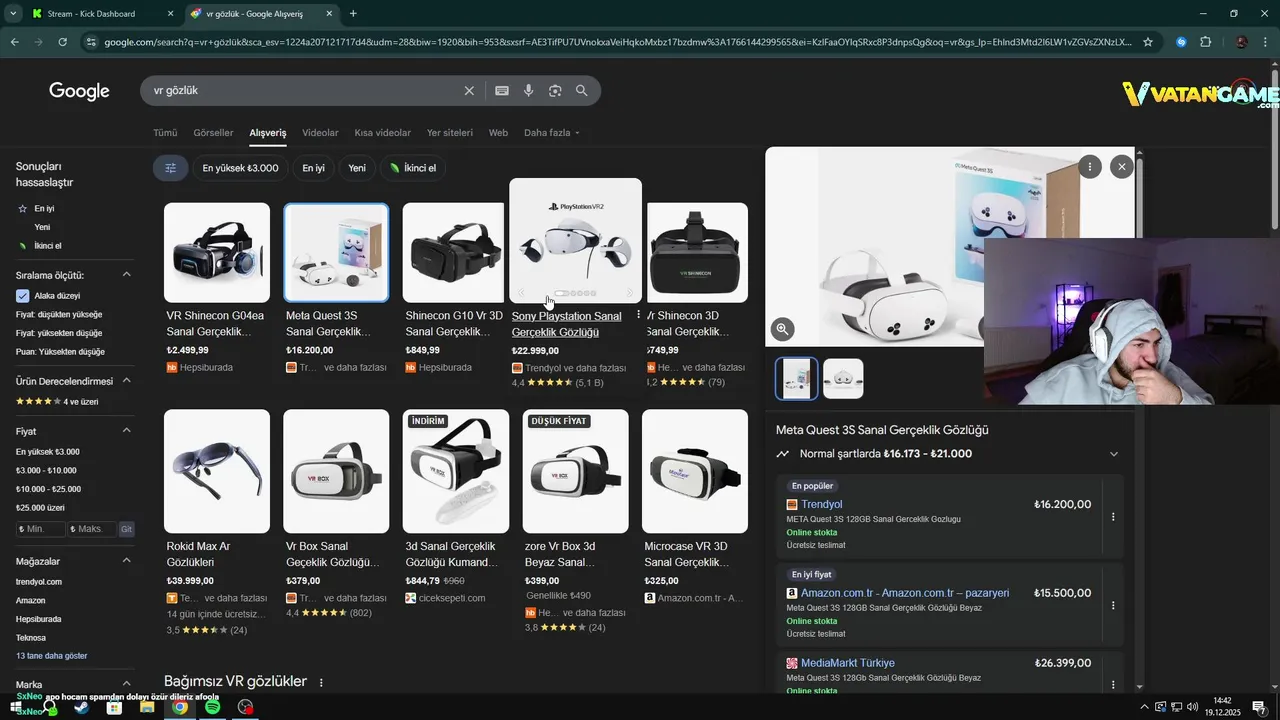Bookmark this page with the star icon
This screenshot has height=720, width=1280.
(1148, 42)
